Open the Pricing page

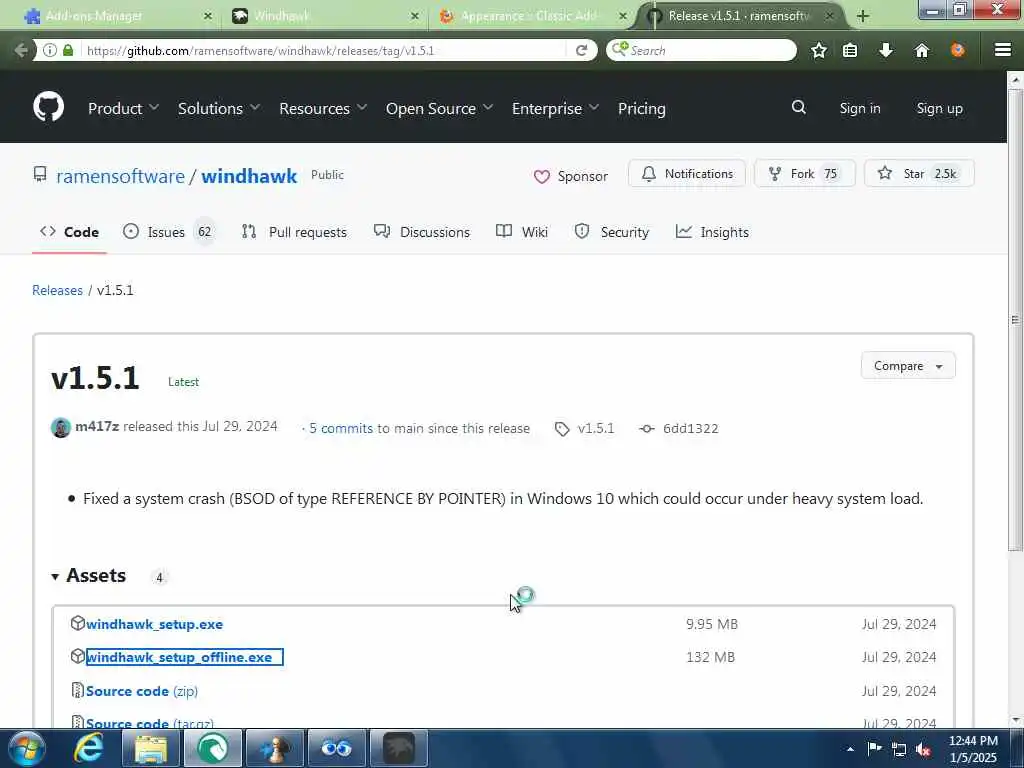pos(641,108)
